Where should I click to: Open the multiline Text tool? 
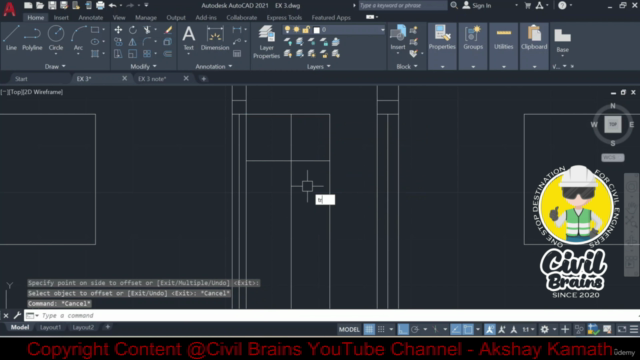tap(189, 38)
